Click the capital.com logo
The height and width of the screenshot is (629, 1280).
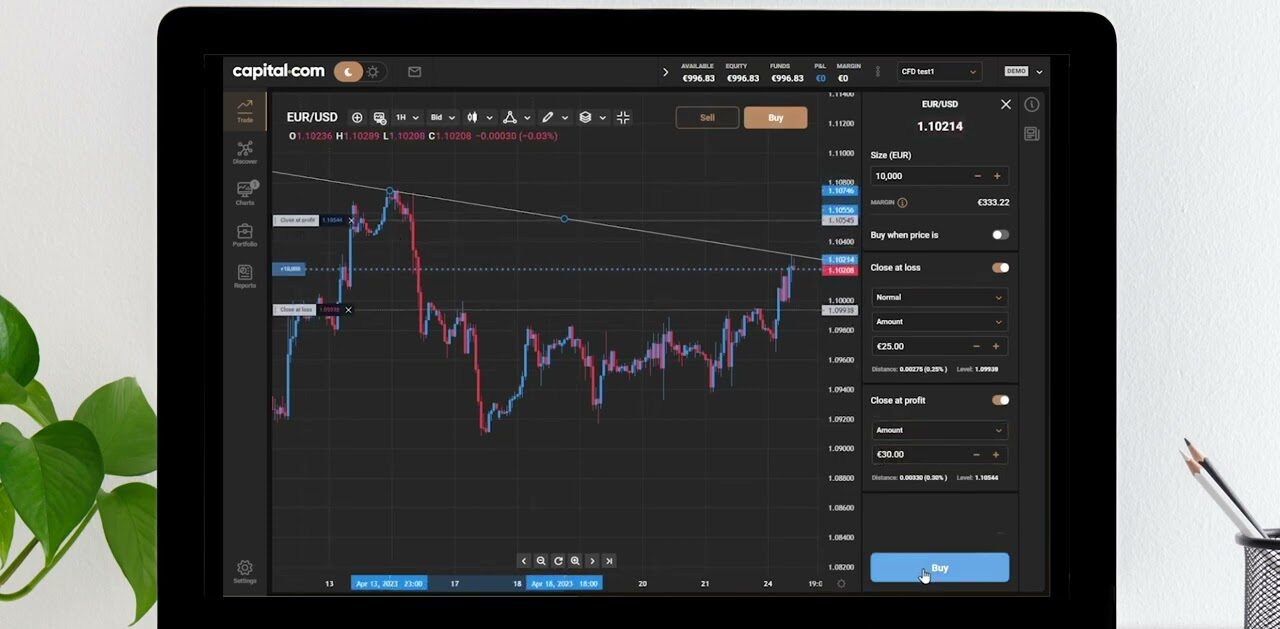pyautogui.click(x=278, y=71)
